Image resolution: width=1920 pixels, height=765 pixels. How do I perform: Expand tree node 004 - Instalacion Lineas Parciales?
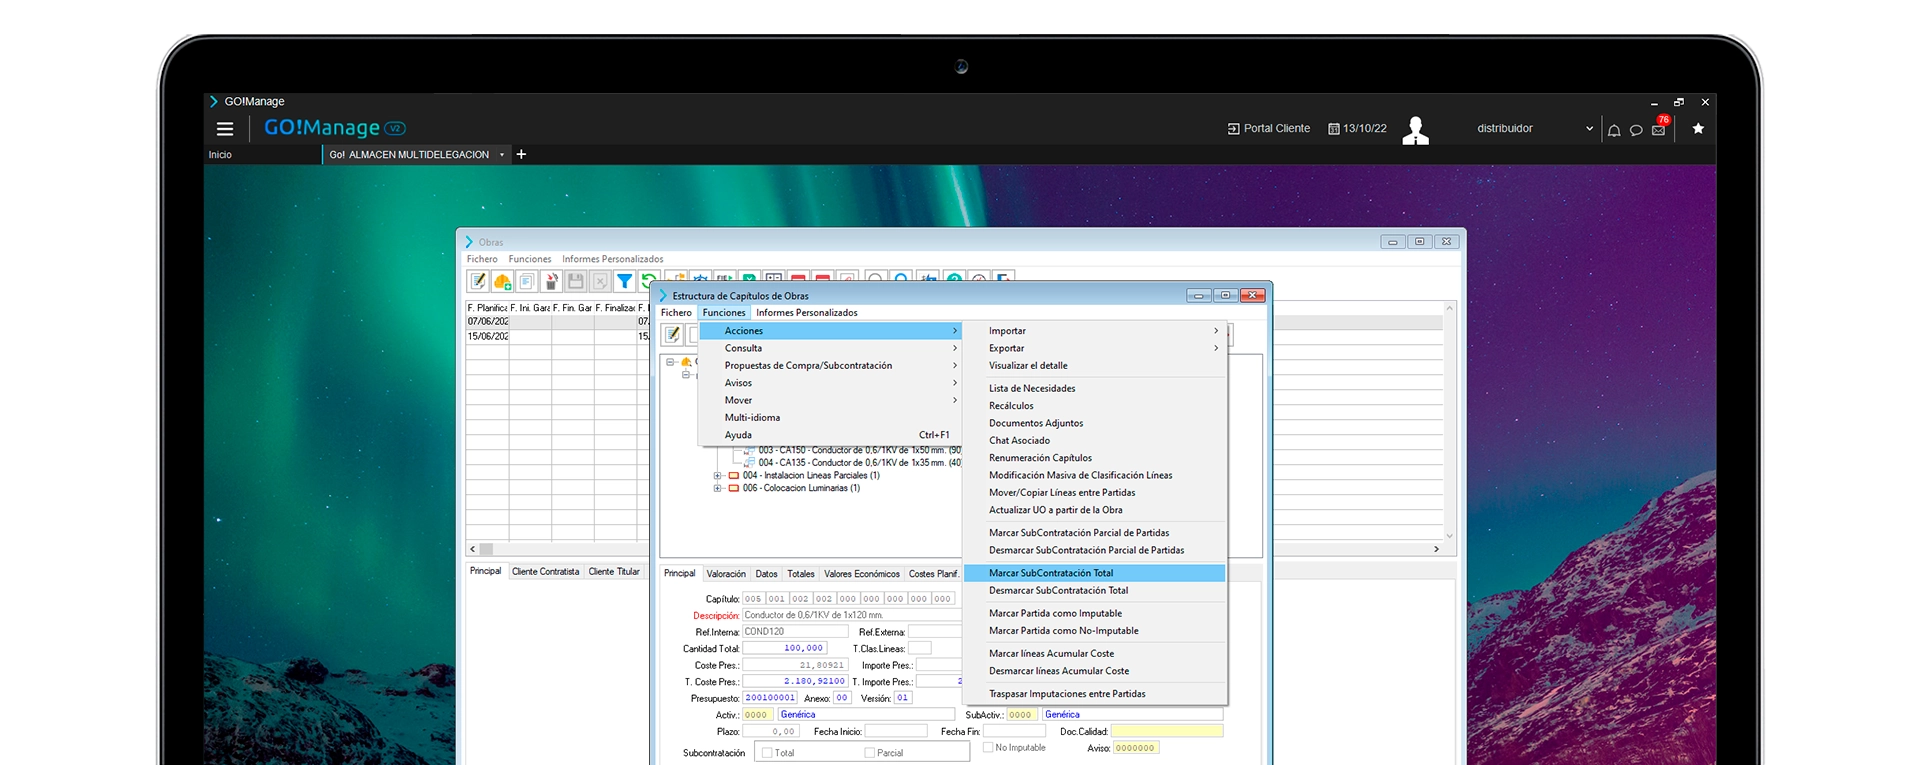[717, 476]
